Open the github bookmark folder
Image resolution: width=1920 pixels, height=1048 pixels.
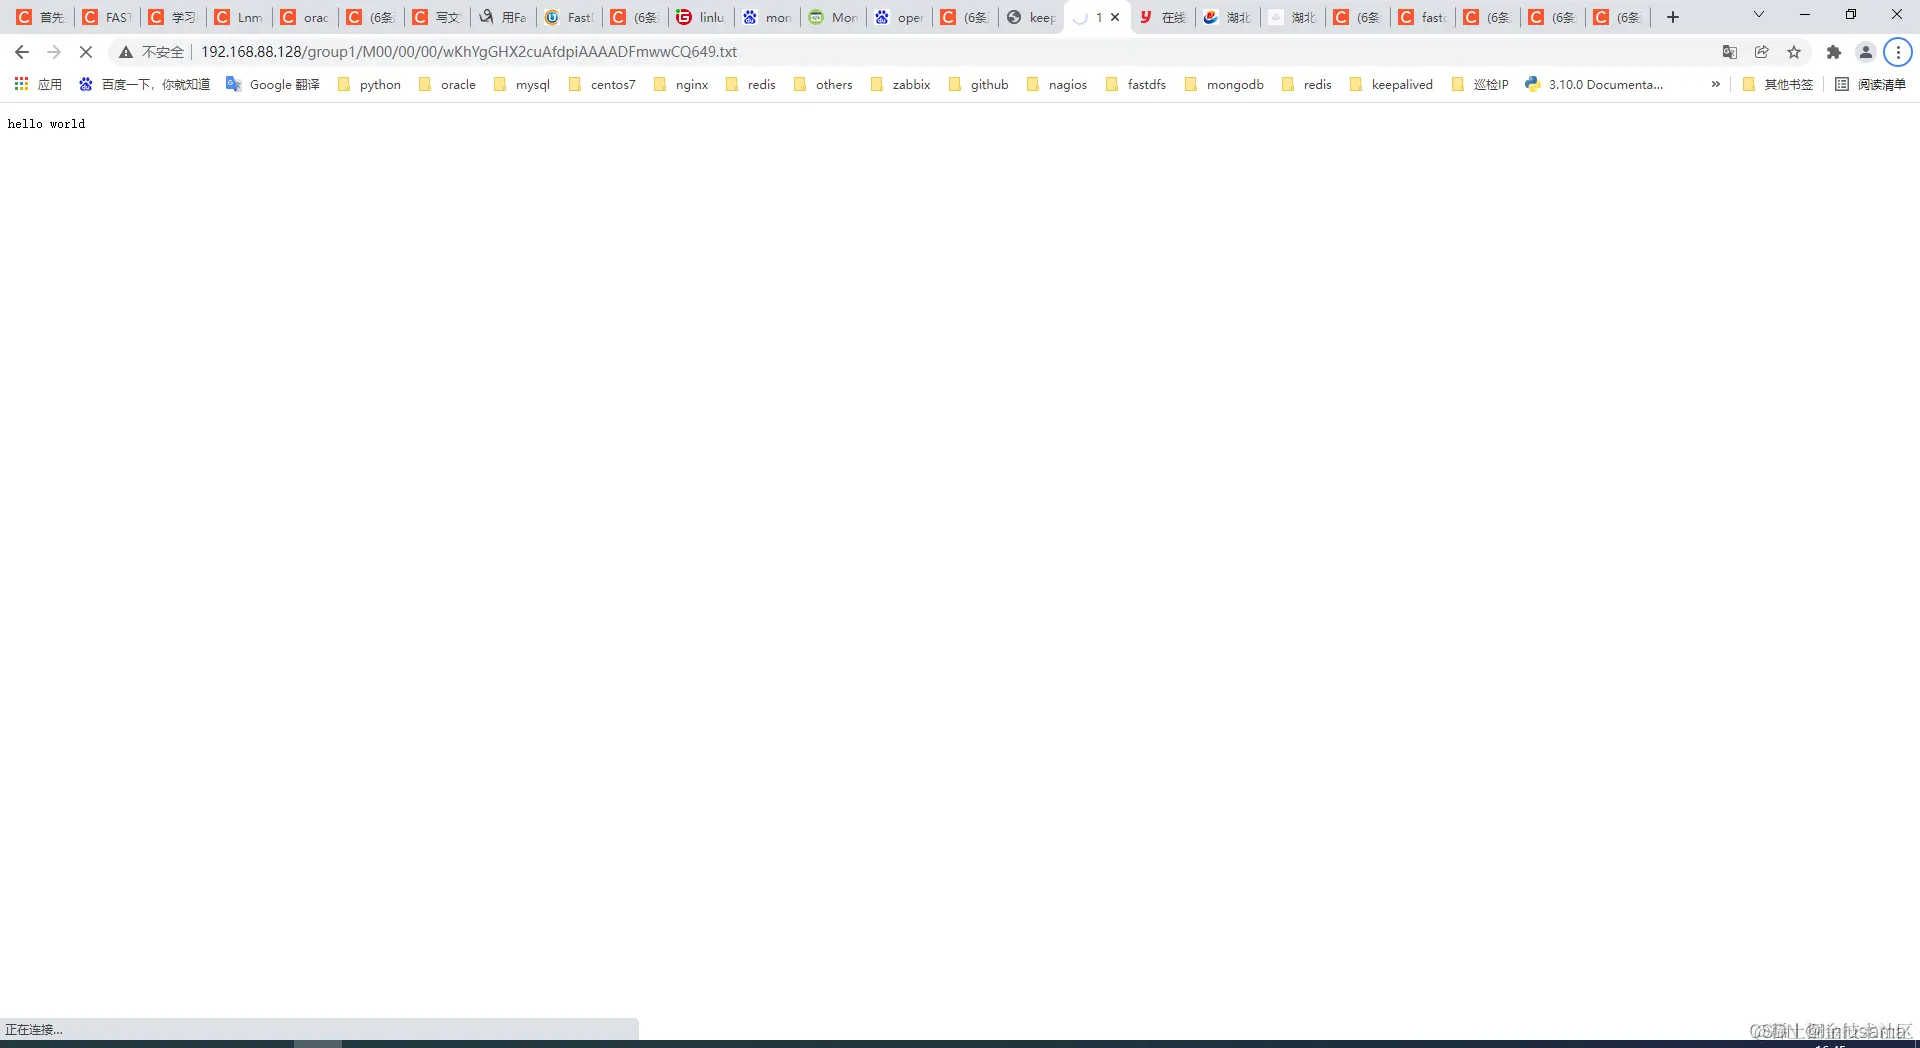point(978,85)
